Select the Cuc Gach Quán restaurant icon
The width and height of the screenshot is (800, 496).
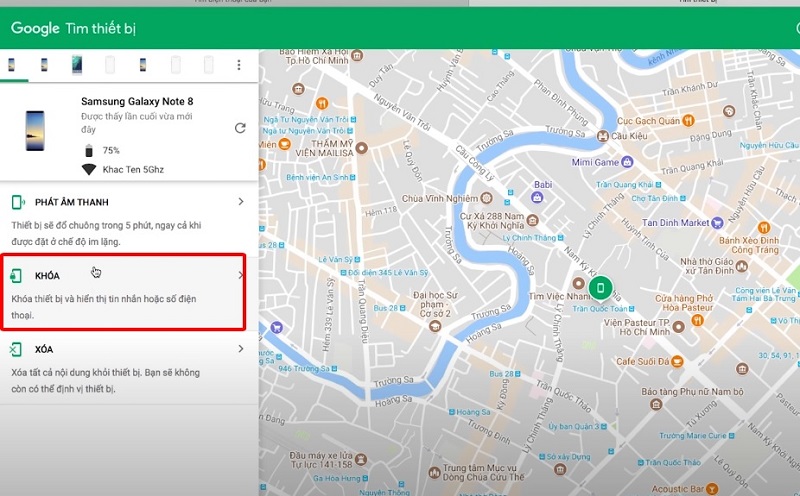(688, 120)
